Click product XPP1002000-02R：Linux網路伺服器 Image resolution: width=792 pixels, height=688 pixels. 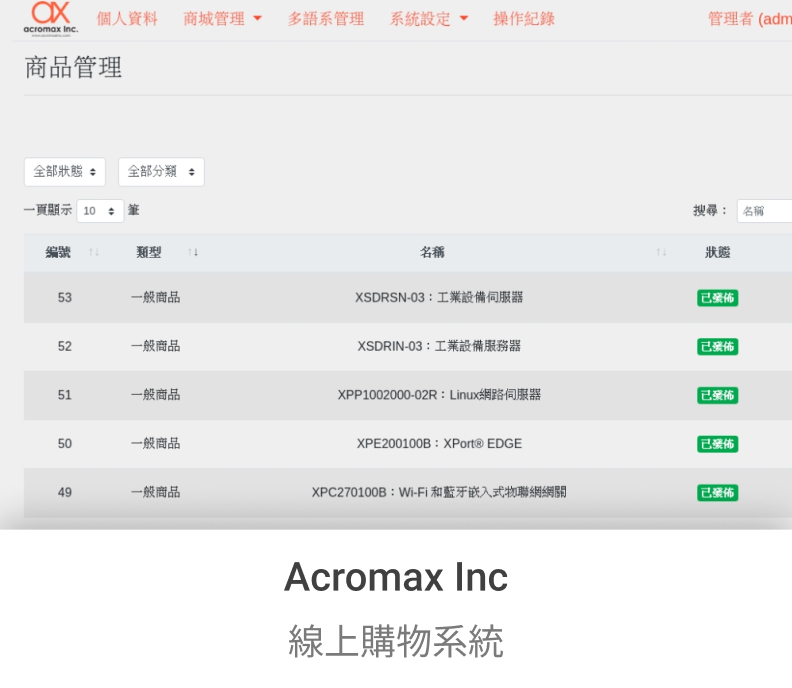pos(439,395)
